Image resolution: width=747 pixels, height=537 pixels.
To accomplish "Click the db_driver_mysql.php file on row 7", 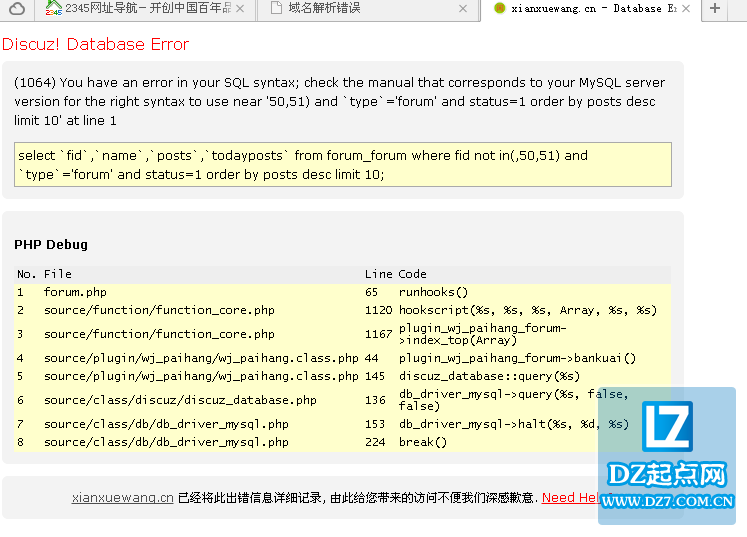I will point(166,424).
